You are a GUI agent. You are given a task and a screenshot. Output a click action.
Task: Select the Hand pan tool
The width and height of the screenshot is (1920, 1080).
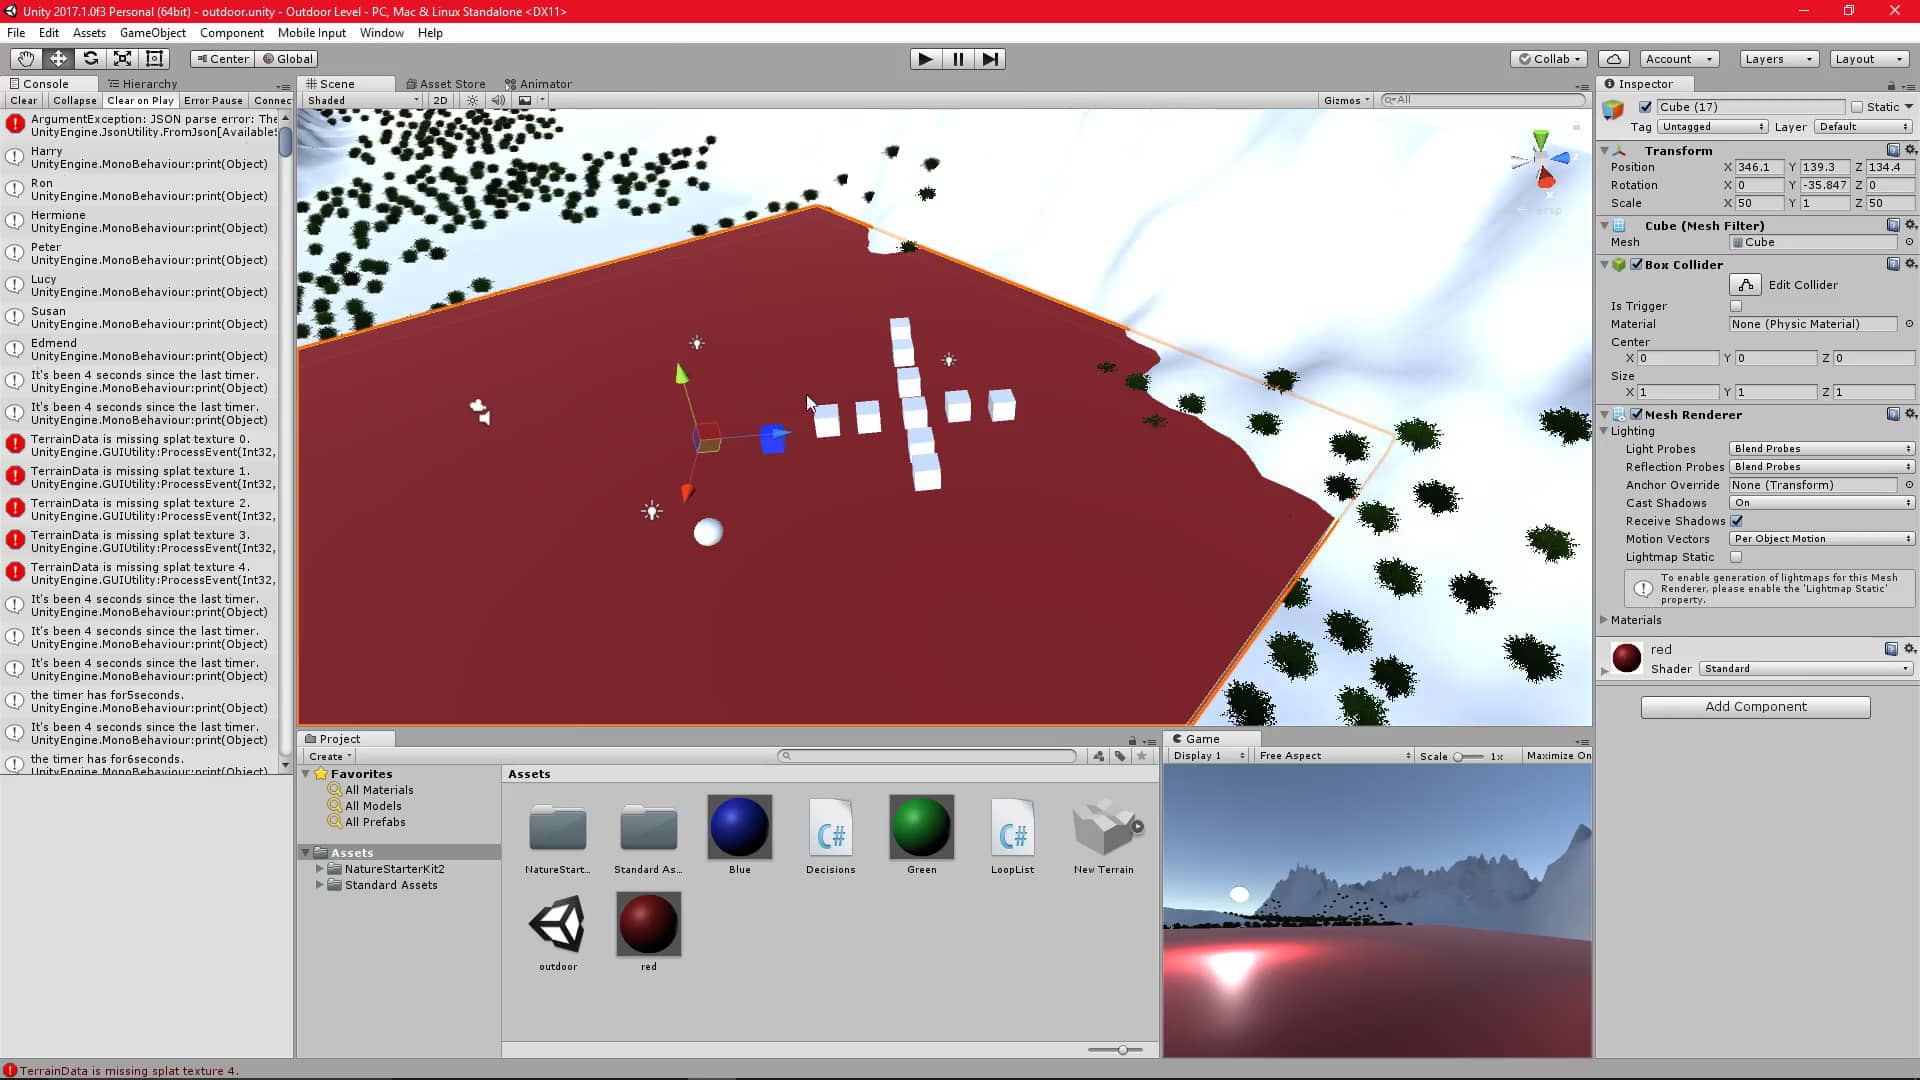pyautogui.click(x=25, y=59)
